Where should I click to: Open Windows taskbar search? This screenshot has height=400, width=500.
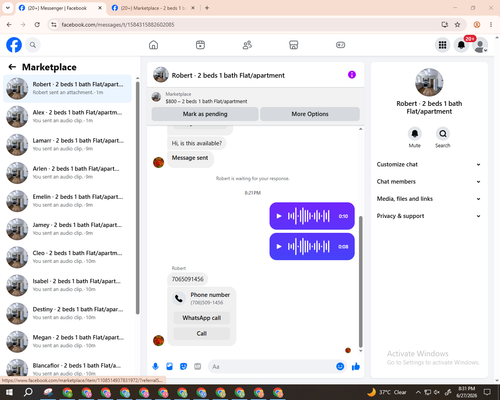[x=28, y=392]
